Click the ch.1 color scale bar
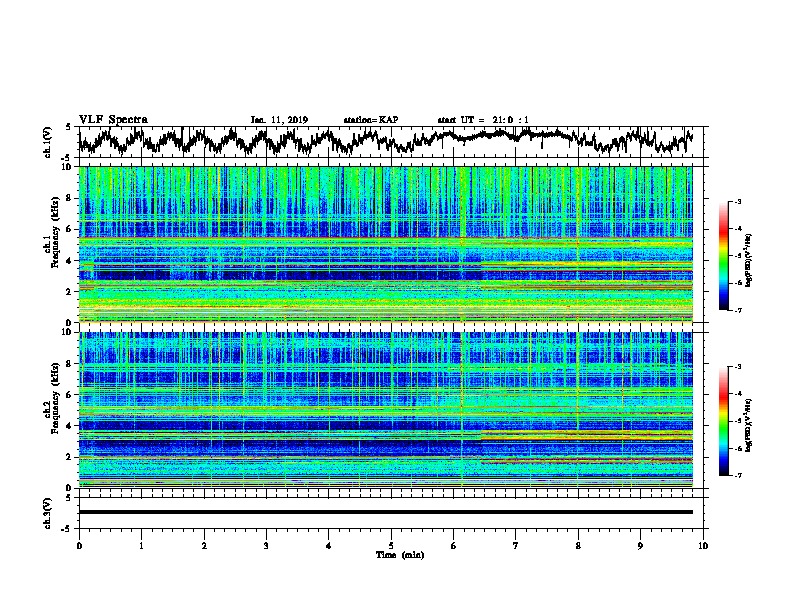 pyautogui.click(x=723, y=256)
